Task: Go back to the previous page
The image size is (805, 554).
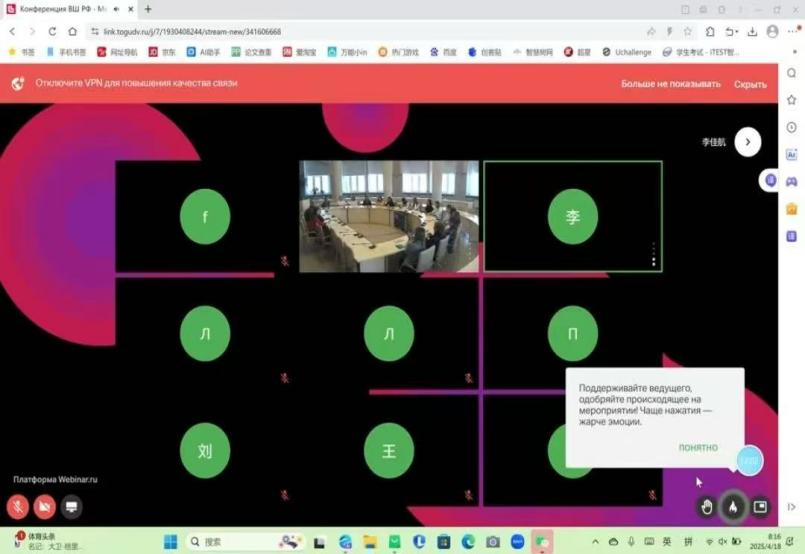Action: [12, 31]
